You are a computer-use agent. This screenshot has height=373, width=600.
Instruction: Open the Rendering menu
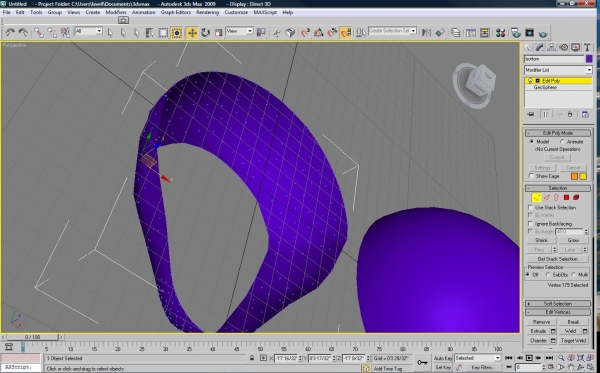tap(207, 12)
